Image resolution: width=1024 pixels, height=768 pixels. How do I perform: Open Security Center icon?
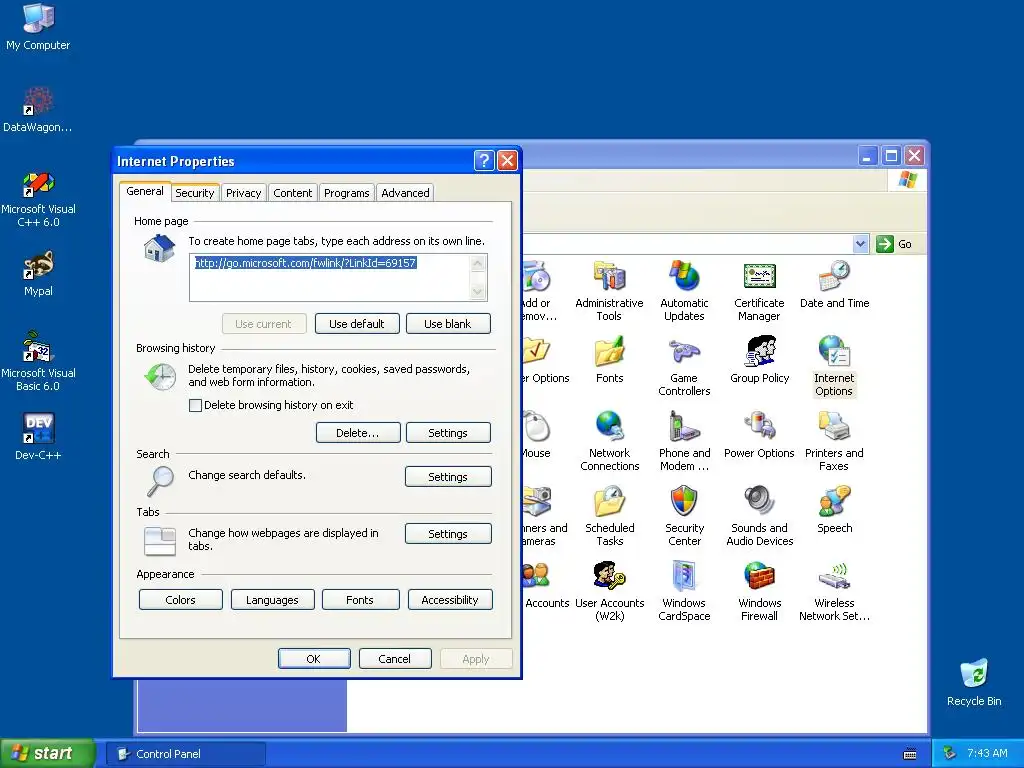click(x=684, y=516)
